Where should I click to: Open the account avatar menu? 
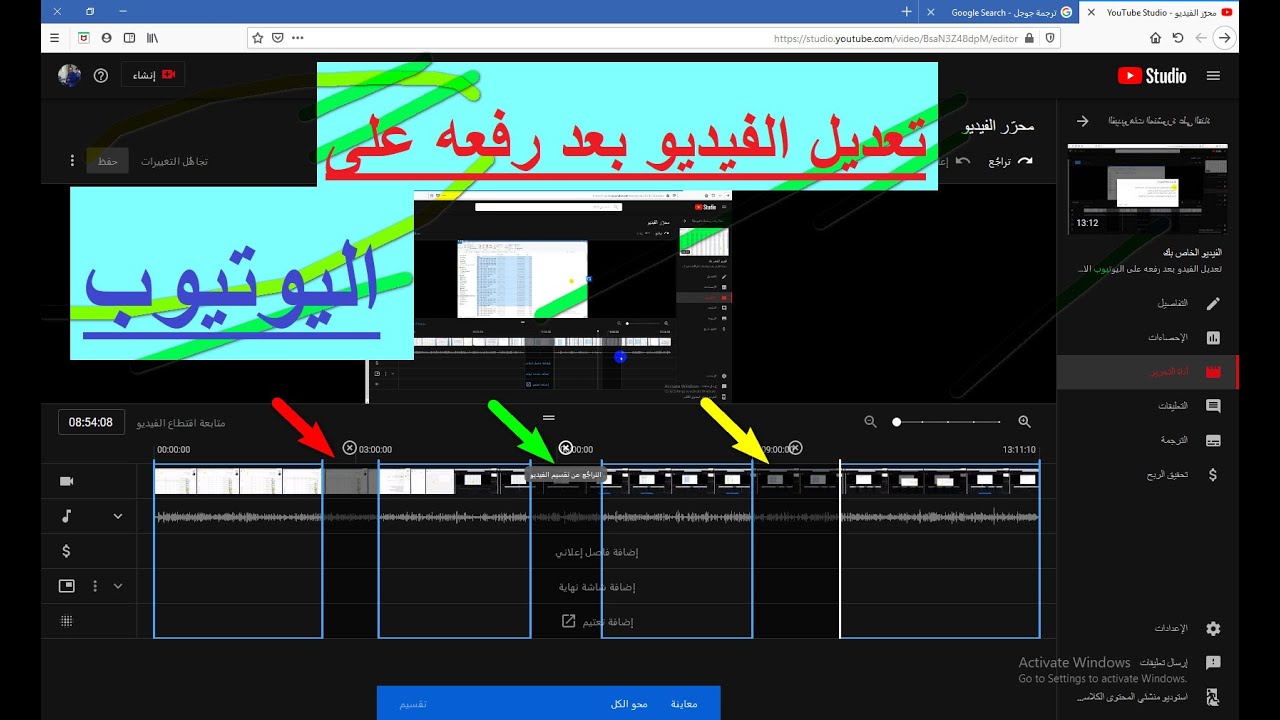click(69, 75)
